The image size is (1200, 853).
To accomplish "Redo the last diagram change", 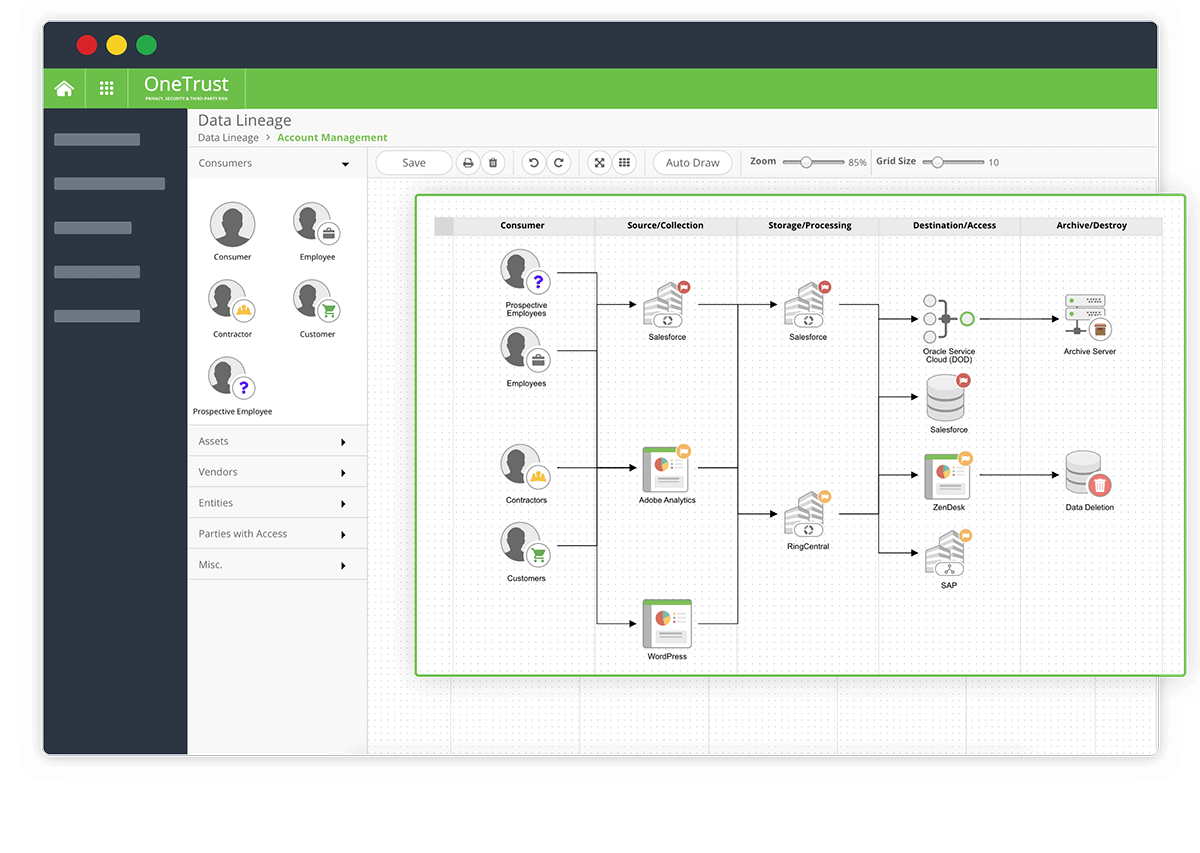I will [x=559, y=163].
